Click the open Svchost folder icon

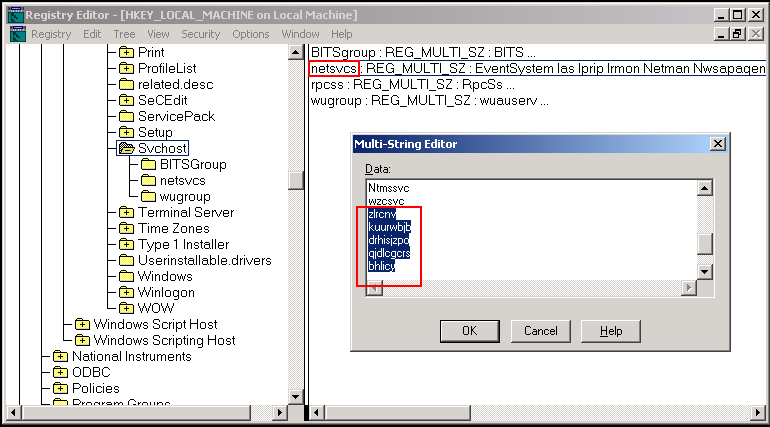[x=127, y=148]
